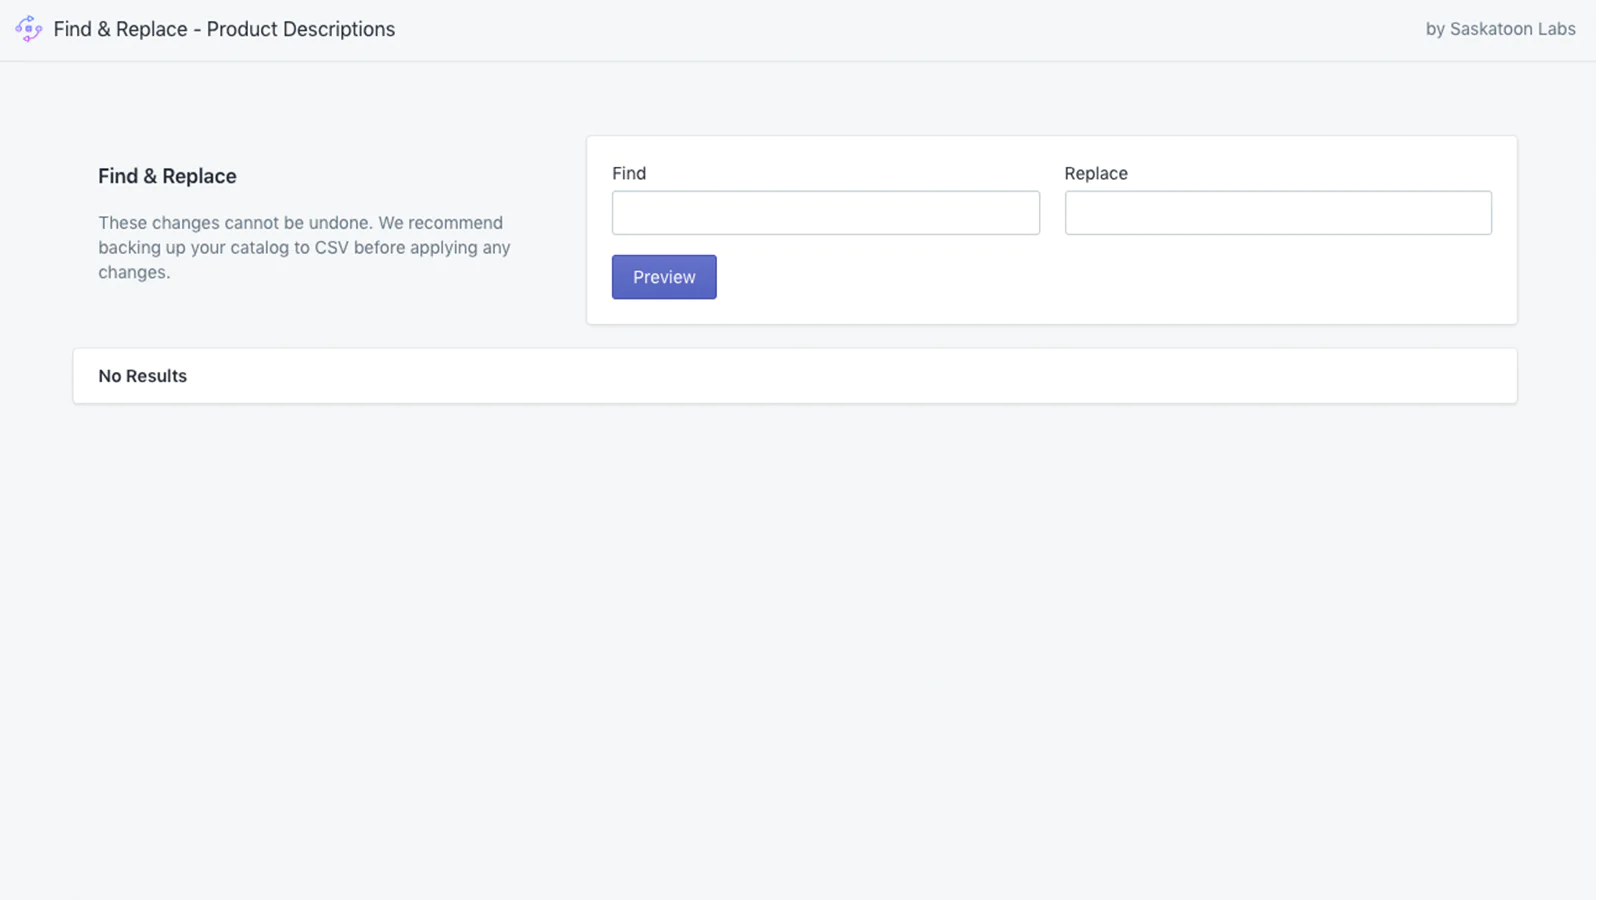
Task: Click 'Product Descriptions' in the header title
Action: coord(300,29)
